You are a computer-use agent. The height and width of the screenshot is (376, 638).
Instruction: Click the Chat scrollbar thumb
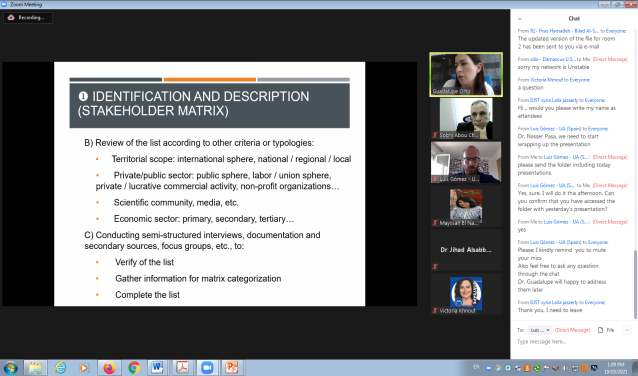click(635, 284)
